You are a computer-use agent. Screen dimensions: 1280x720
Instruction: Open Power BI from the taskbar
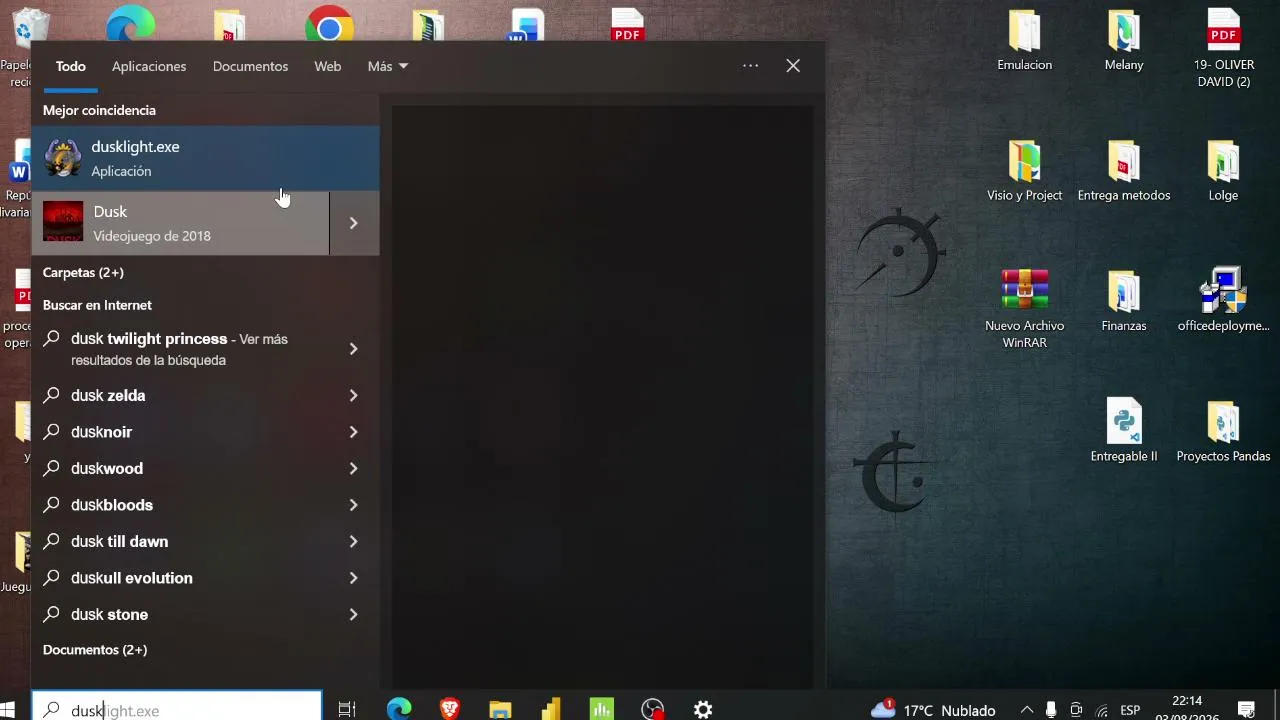(x=551, y=709)
